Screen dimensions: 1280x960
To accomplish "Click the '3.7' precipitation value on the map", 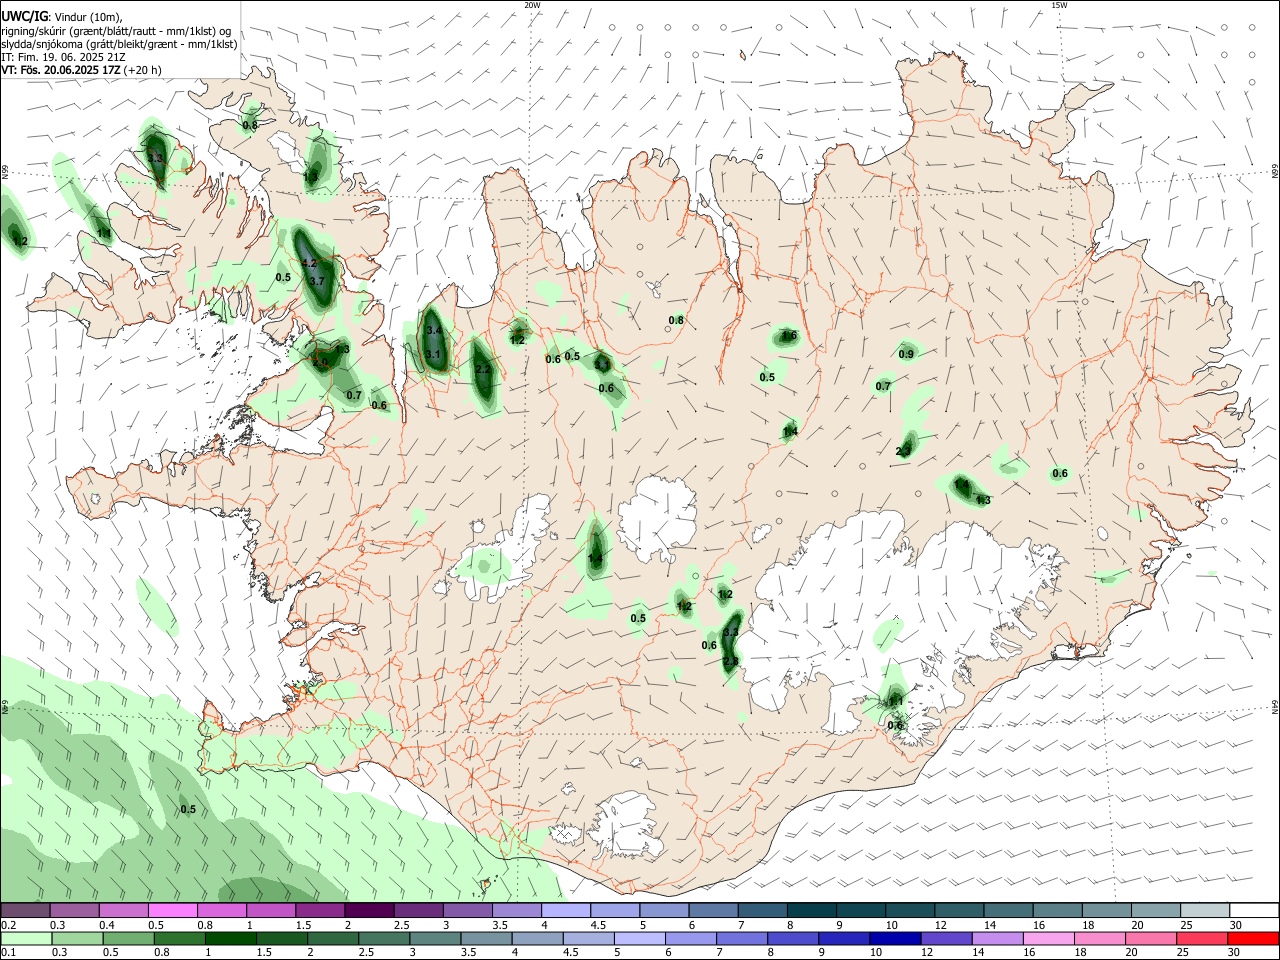I will click(x=317, y=281).
